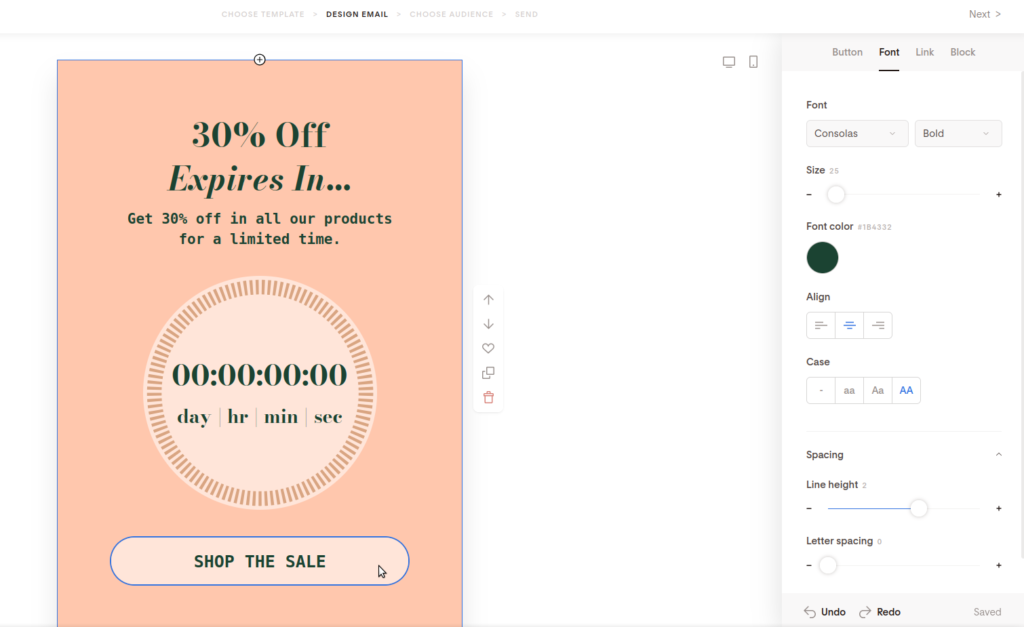This screenshot has width=1024, height=627.
Task: Decrease line height with minus
Action: click(809, 508)
